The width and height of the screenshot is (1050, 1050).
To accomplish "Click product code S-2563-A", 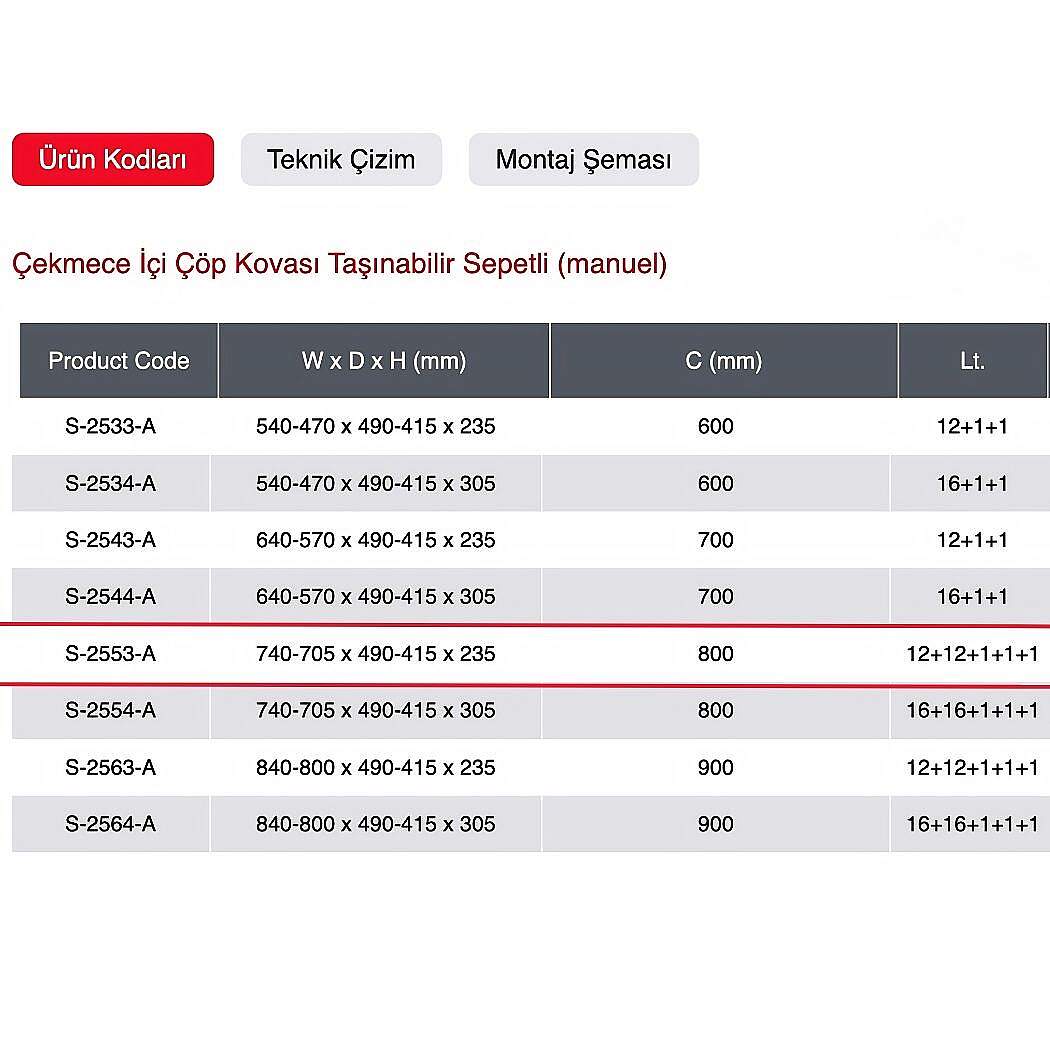I will [111, 768].
